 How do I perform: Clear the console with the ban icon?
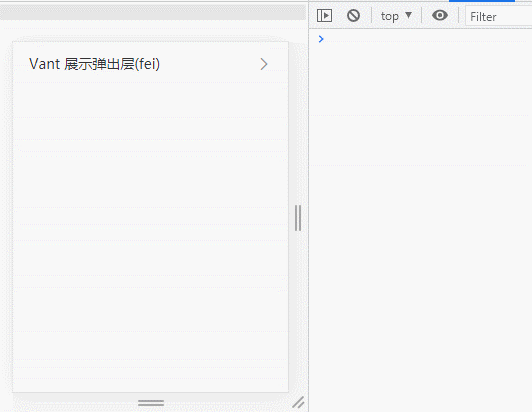pyautogui.click(x=353, y=16)
